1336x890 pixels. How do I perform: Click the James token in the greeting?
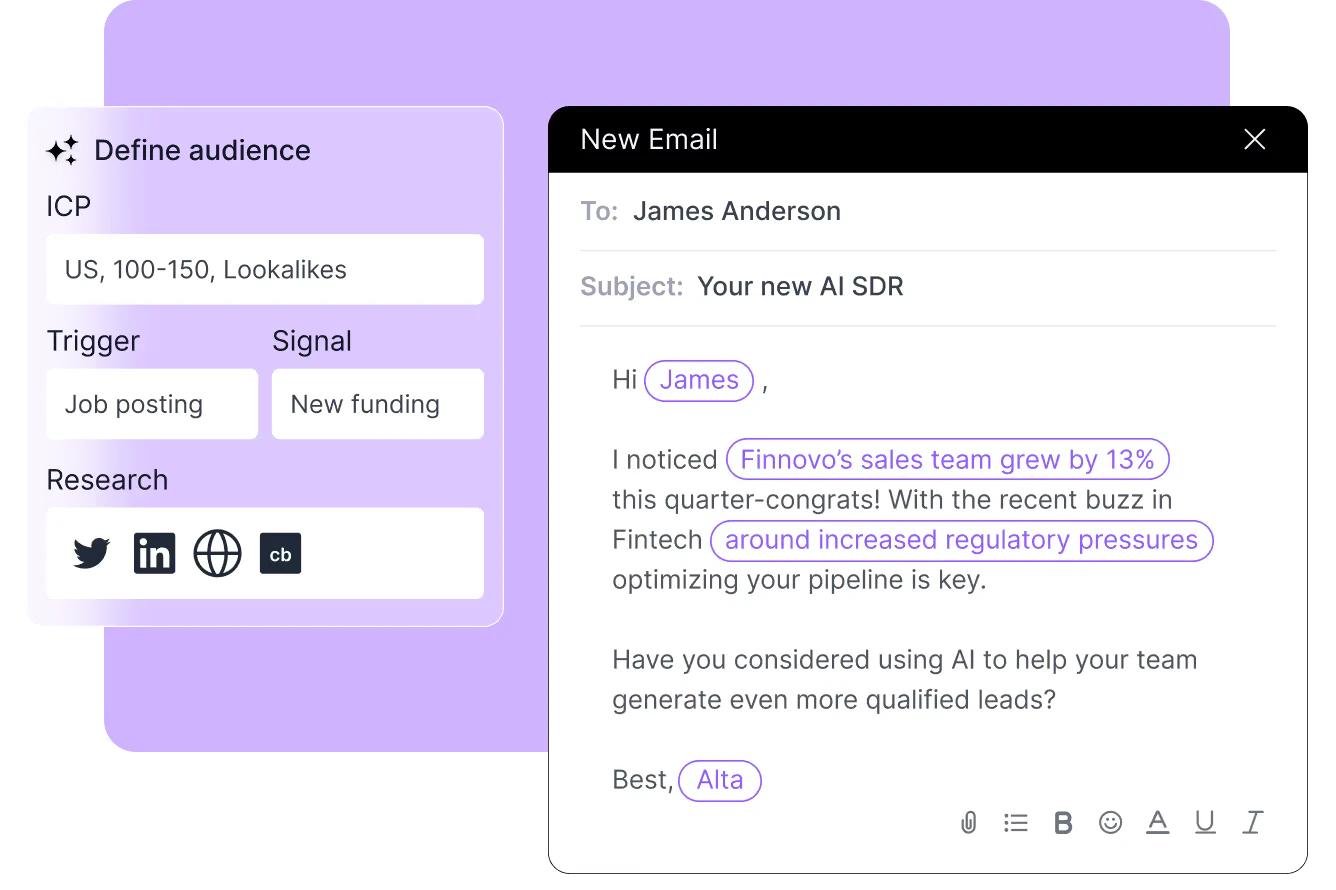(698, 380)
